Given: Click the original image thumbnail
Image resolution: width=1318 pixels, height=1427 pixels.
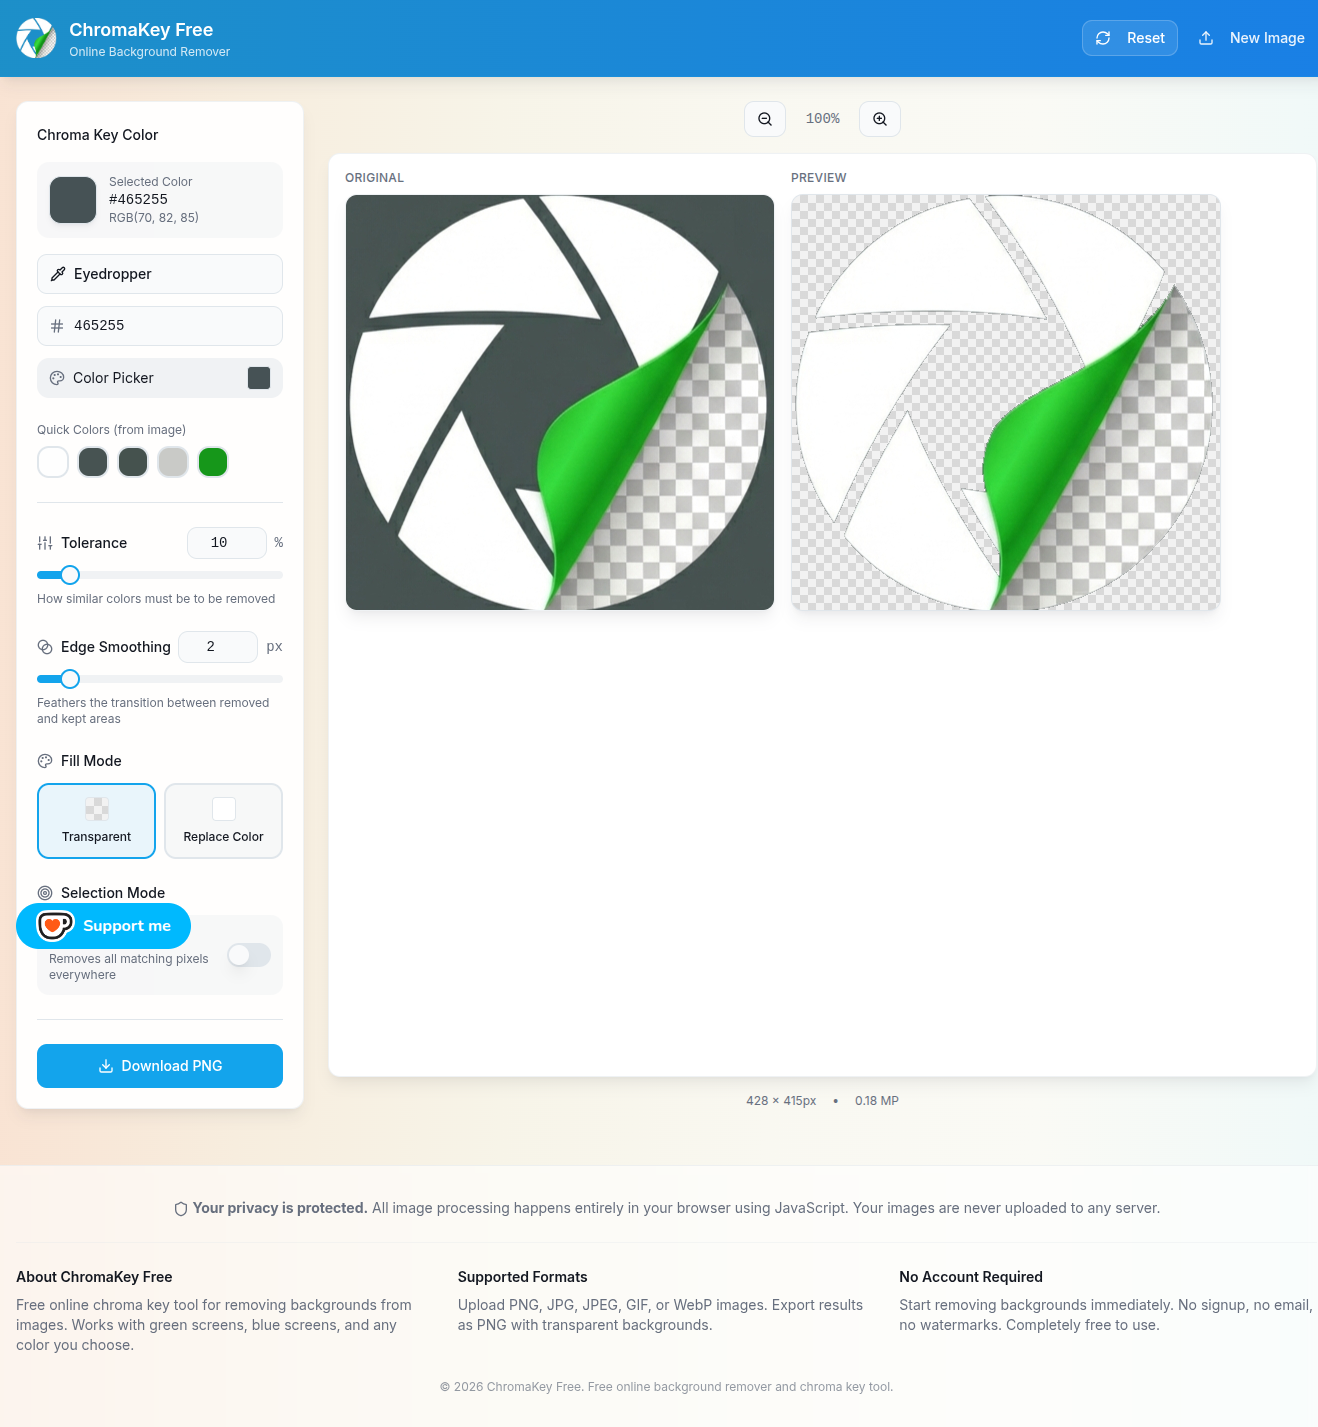Looking at the screenshot, I should coord(560,402).
